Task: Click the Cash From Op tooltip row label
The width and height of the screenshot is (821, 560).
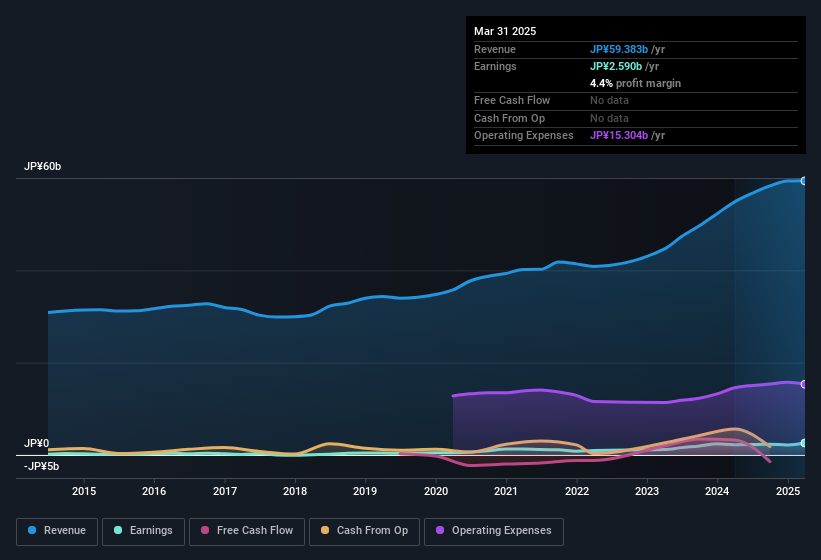Action: (509, 118)
